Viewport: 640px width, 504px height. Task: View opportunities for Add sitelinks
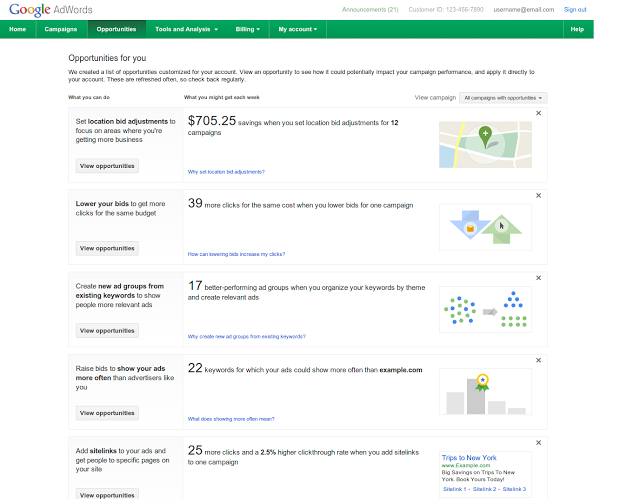(x=107, y=494)
